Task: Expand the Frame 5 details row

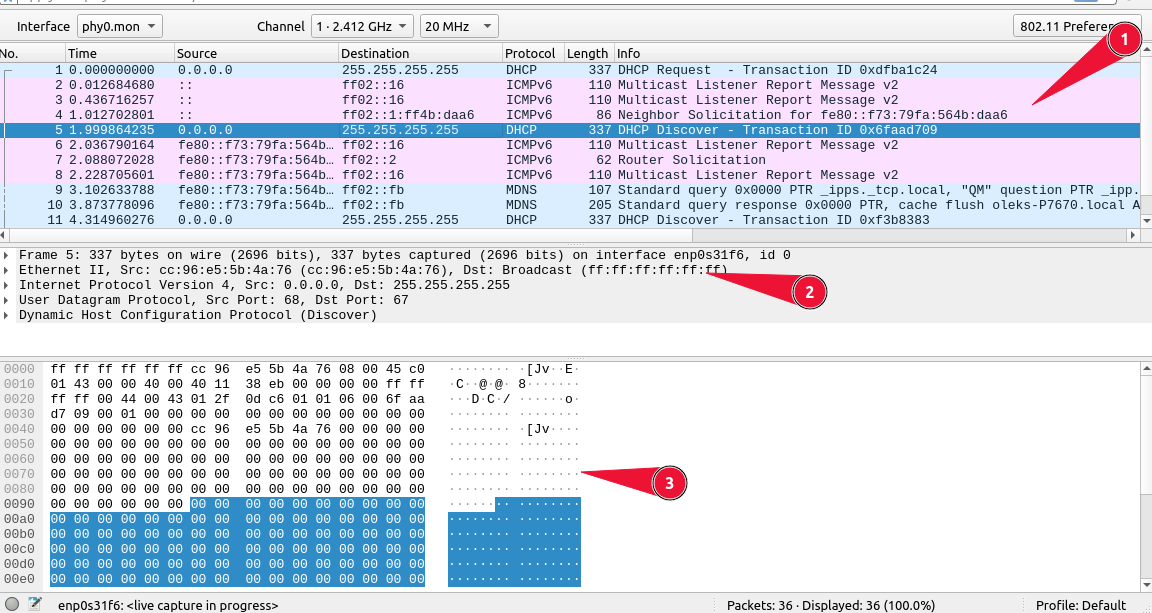Action: click(x=8, y=255)
